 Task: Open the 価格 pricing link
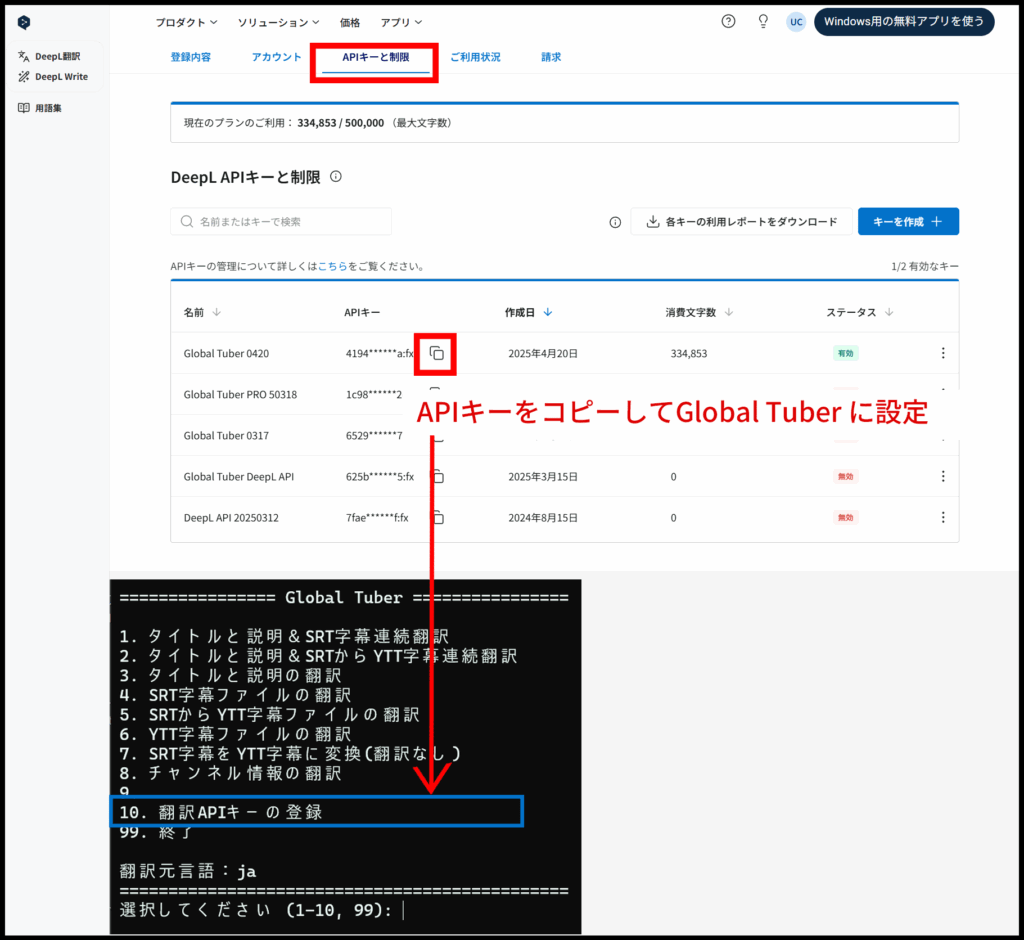click(350, 22)
